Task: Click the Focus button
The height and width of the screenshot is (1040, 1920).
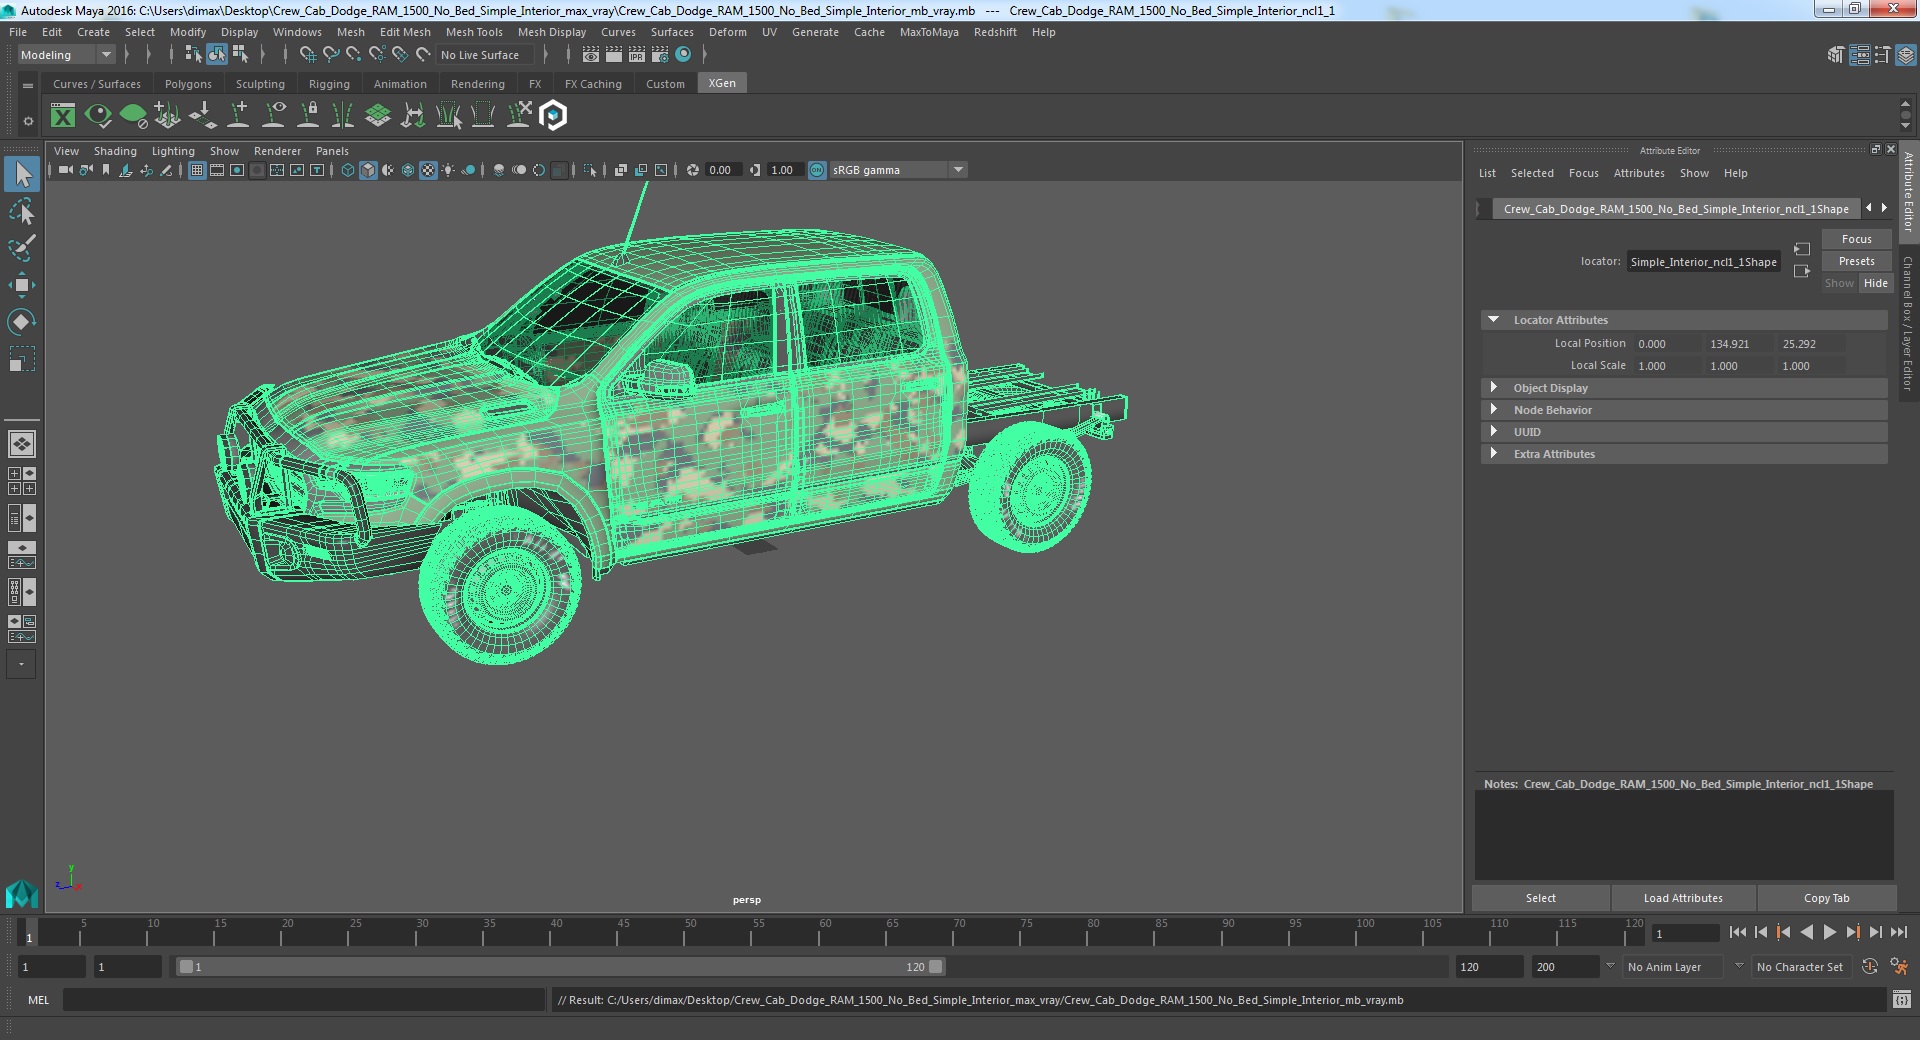Action: [1856, 239]
